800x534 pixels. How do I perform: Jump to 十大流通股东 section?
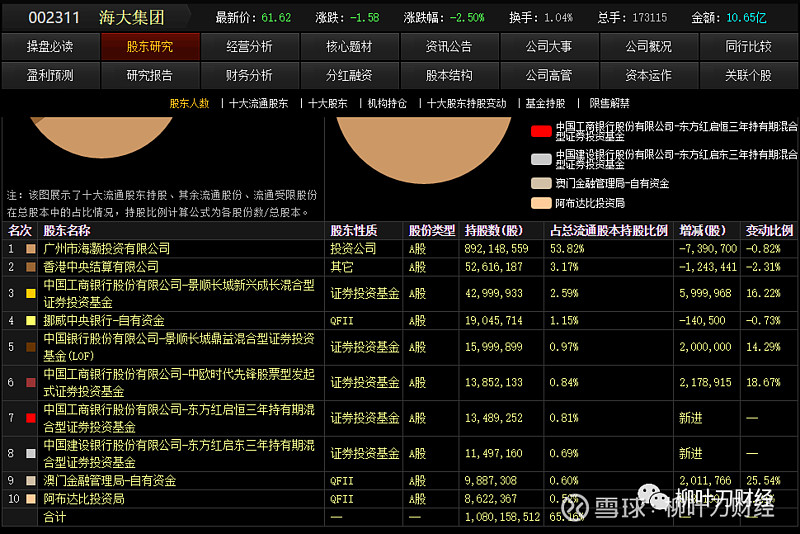(x=259, y=104)
